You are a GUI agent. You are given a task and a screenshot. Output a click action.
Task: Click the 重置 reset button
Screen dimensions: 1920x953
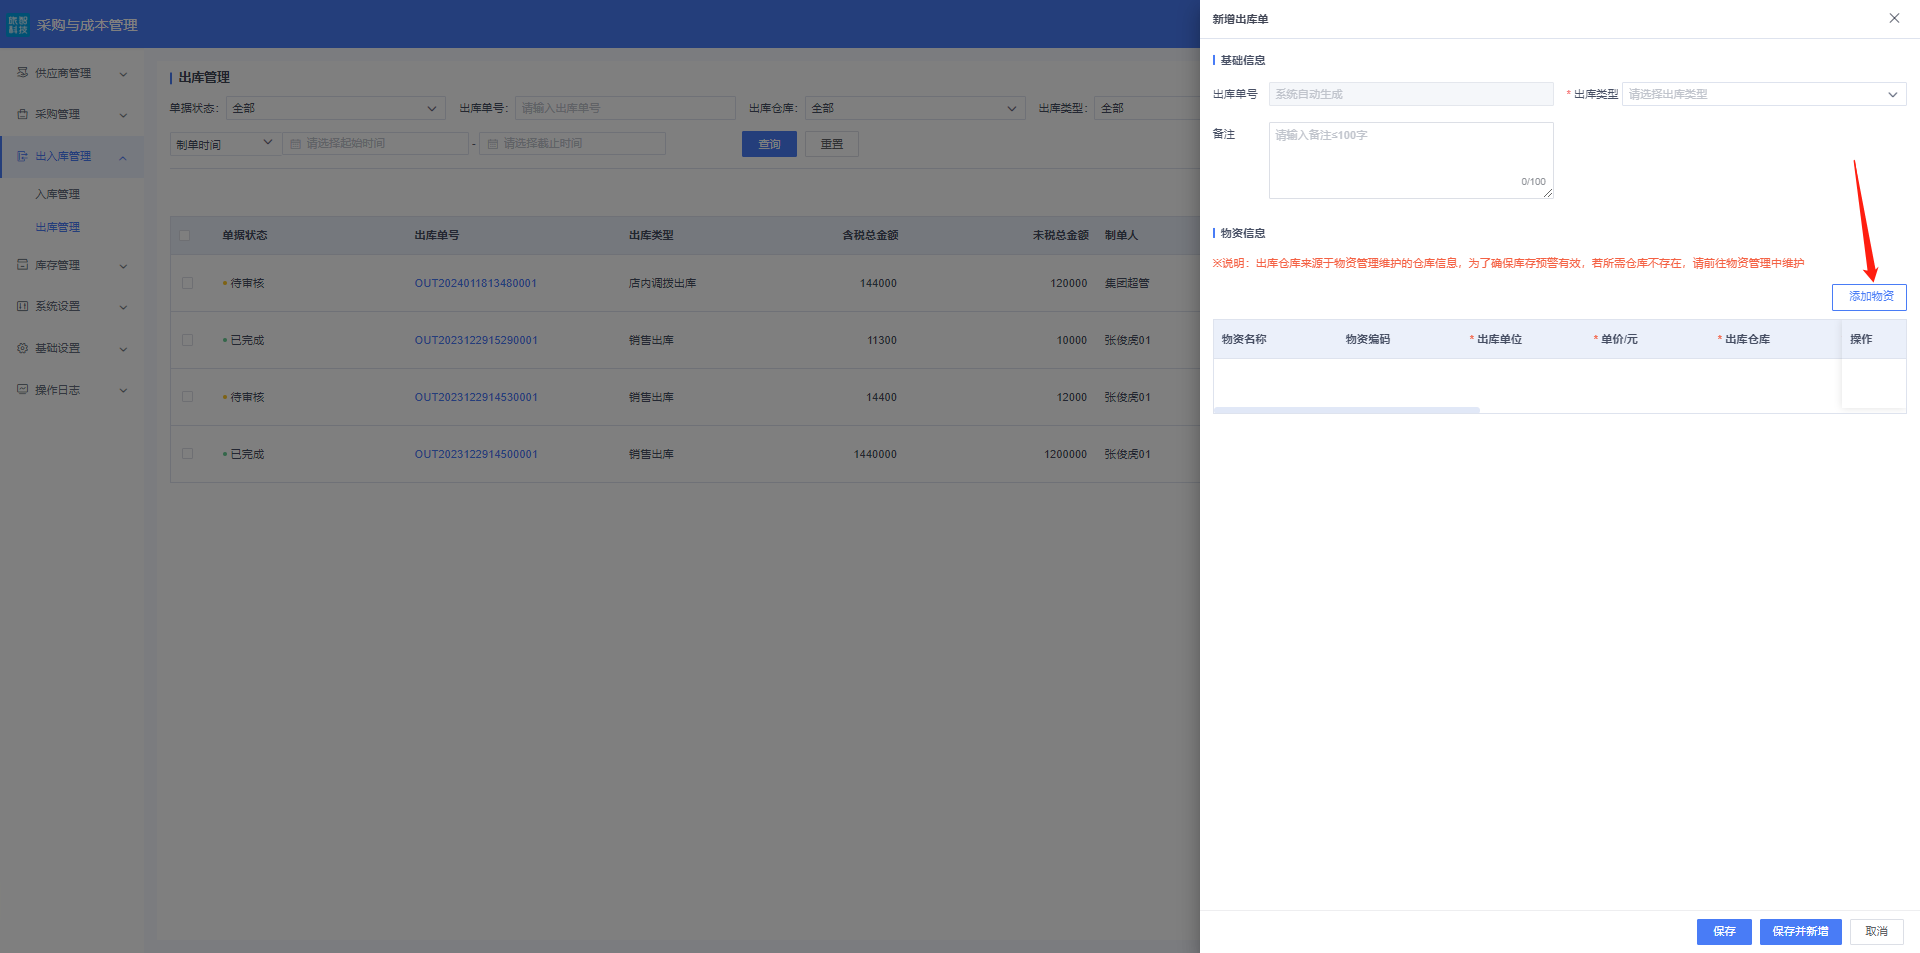pyautogui.click(x=832, y=144)
